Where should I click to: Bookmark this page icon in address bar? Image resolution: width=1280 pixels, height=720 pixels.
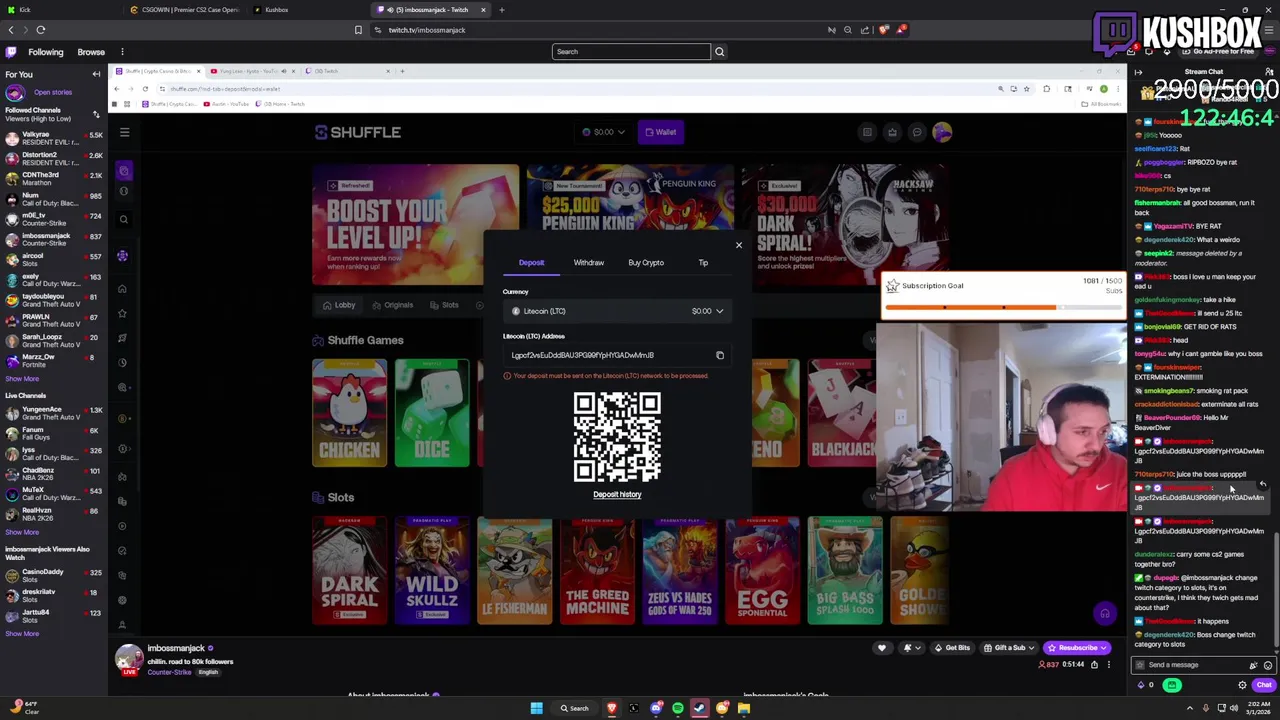coord(358,30)
